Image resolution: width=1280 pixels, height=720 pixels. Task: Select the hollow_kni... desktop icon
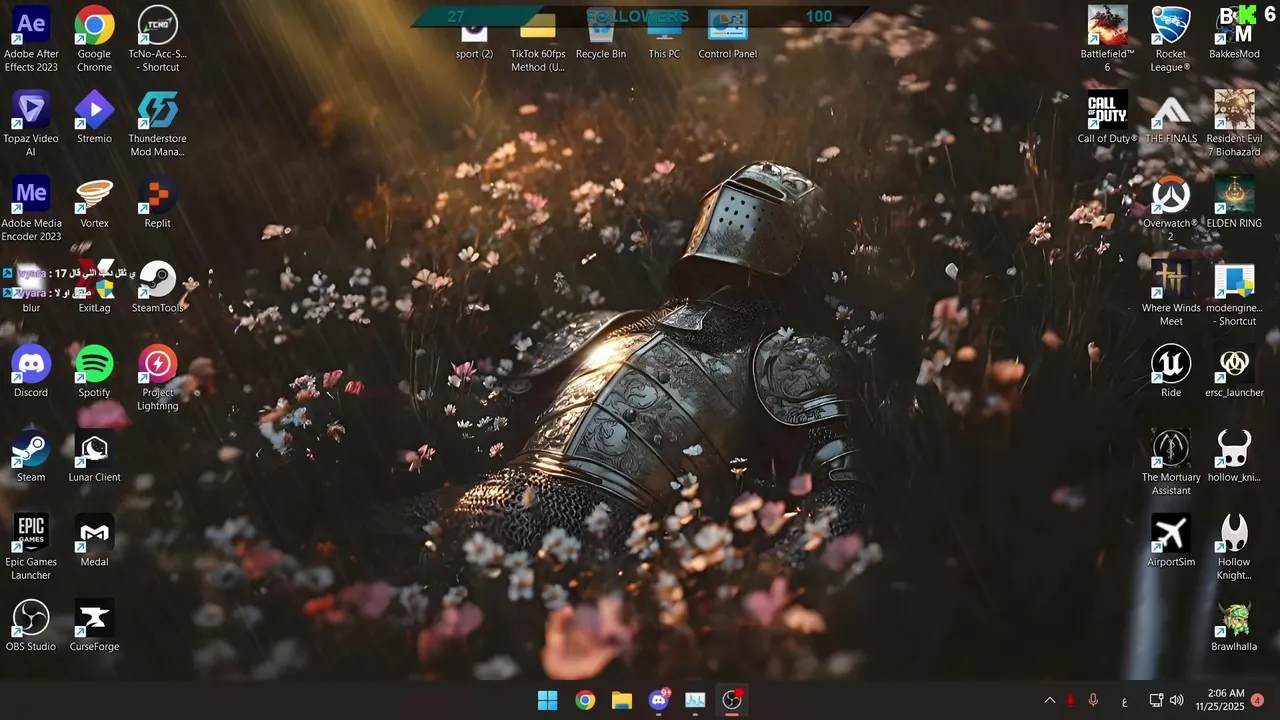(1234, 457)
